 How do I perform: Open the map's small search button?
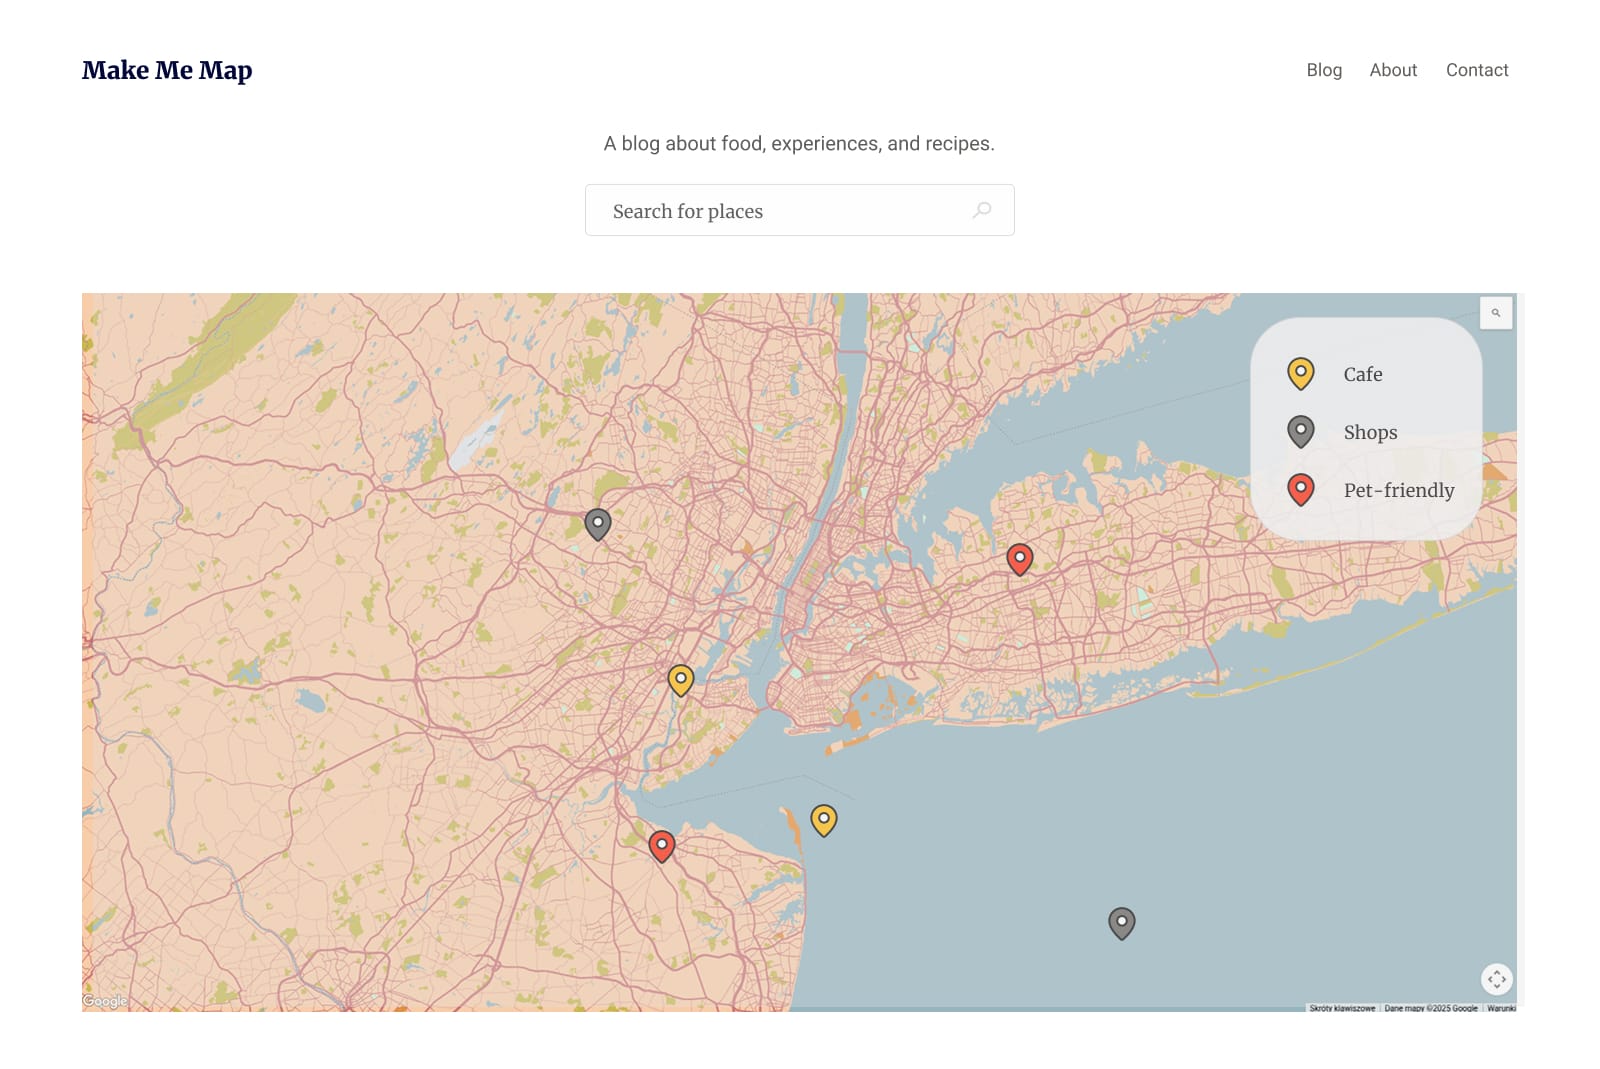tap(1496, 313)
